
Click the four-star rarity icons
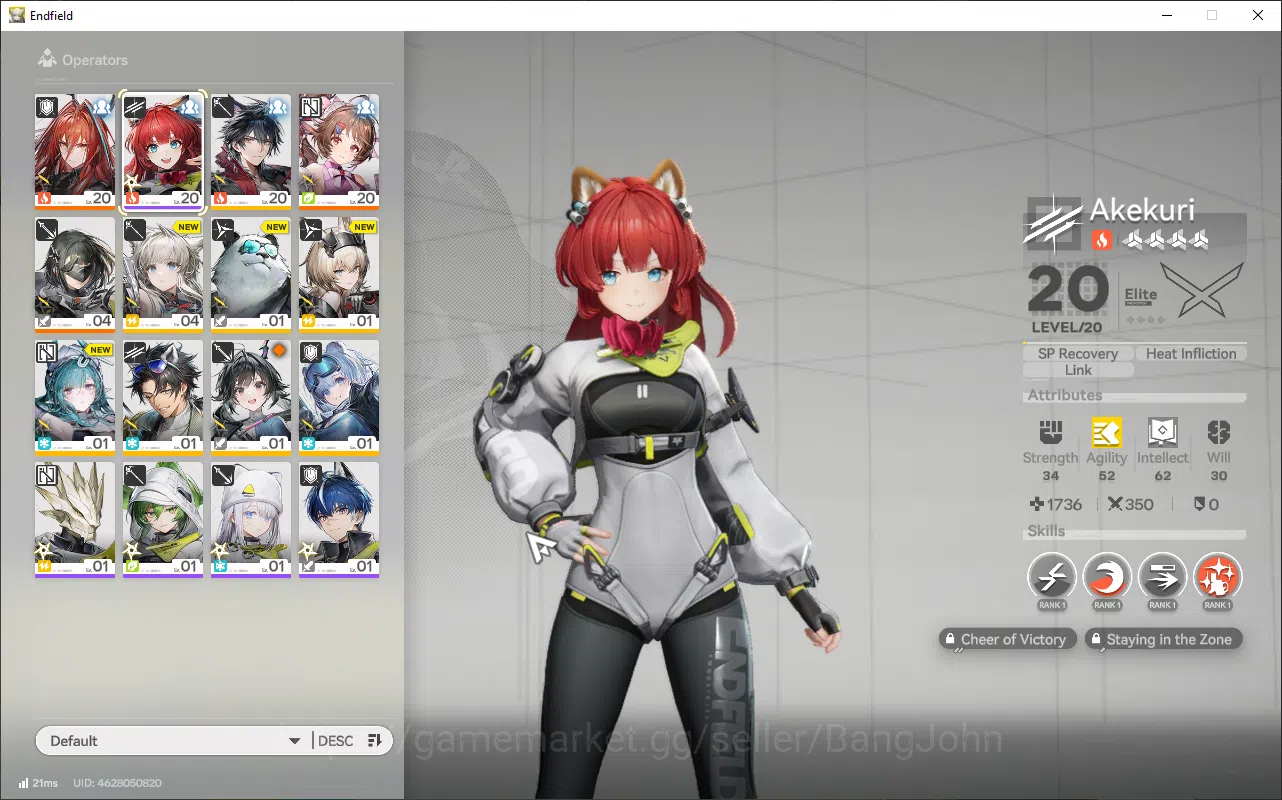click(x=1165, y=240)
